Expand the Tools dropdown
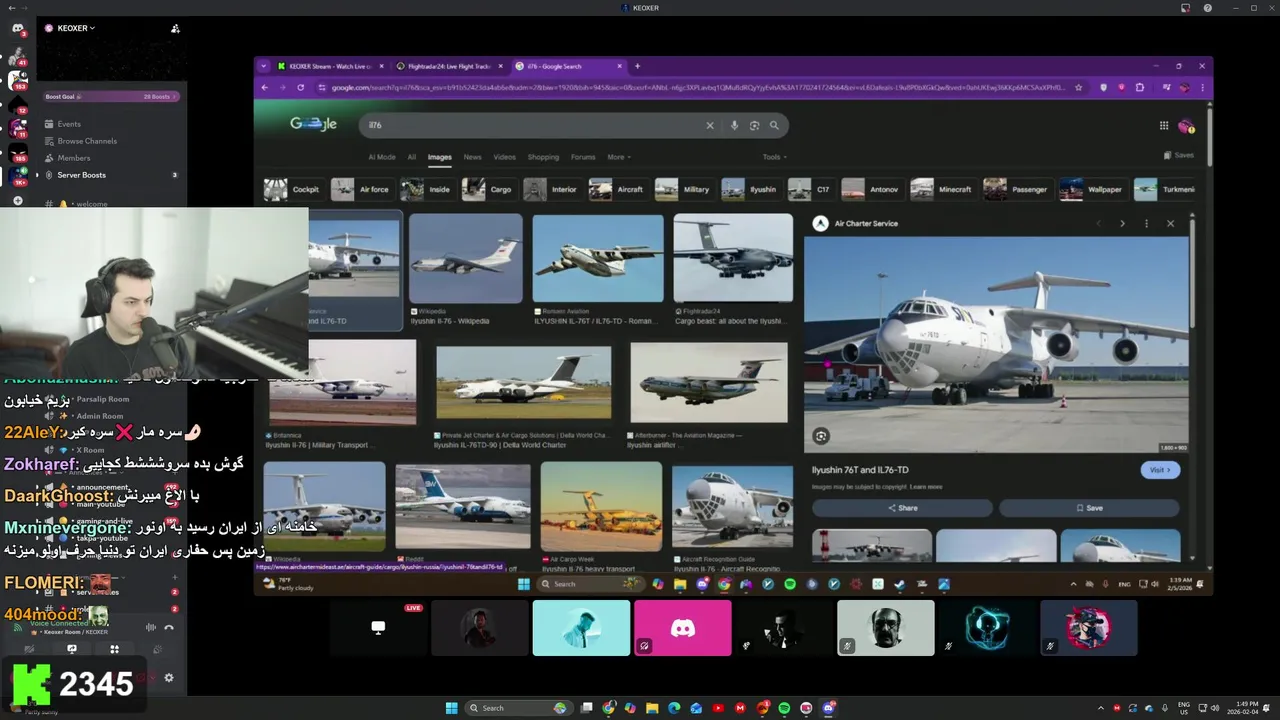The image size is (1280, 720). tap(774, 157)
